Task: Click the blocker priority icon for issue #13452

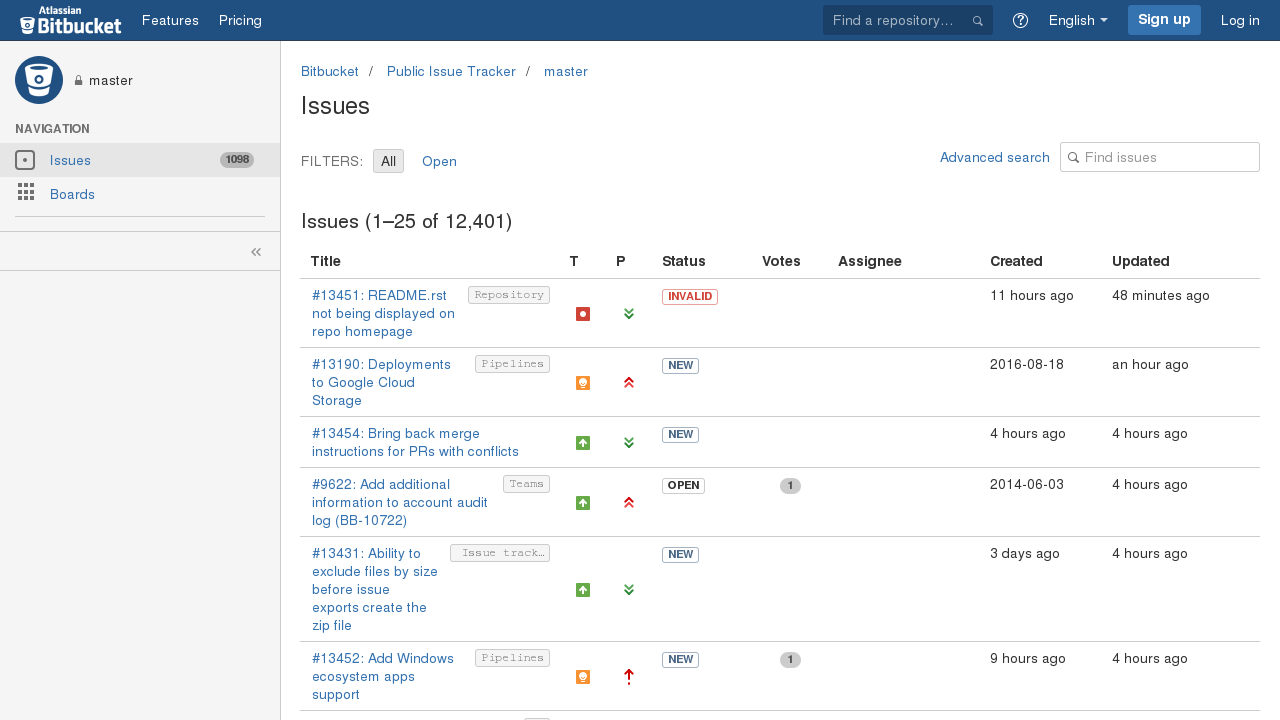Action: pos(629,677)
